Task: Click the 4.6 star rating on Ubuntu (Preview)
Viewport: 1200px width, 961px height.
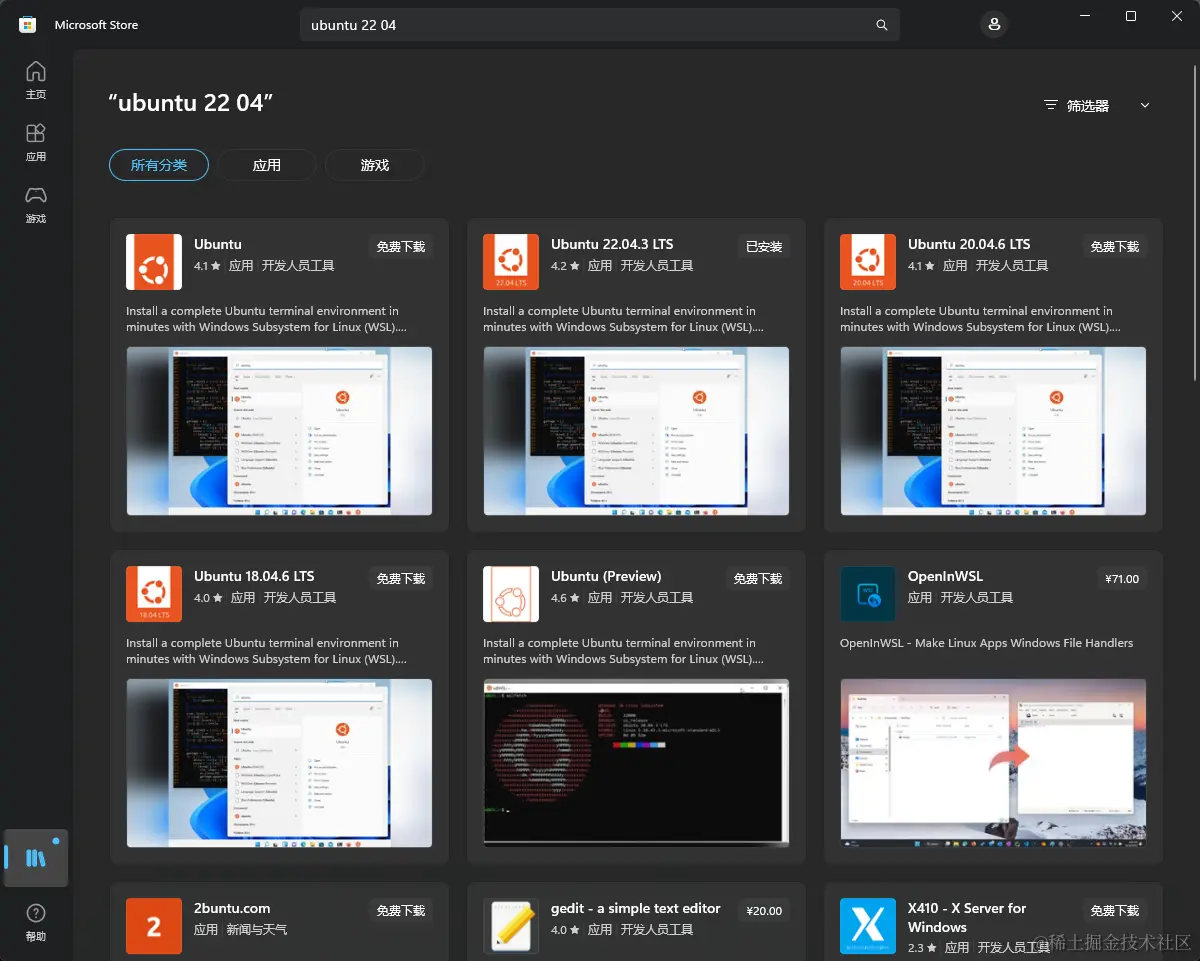Action: (x=565, y=598)
